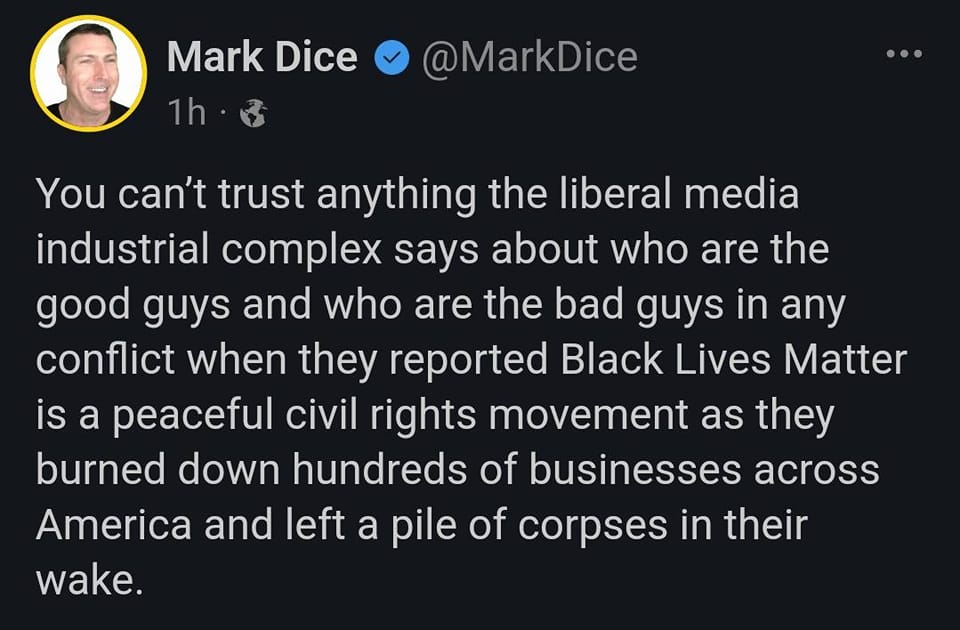The width and height of the screenshot is (960, 630).
Task: Visit the @MarkDice handle link
Action: (x=529, y=58)
